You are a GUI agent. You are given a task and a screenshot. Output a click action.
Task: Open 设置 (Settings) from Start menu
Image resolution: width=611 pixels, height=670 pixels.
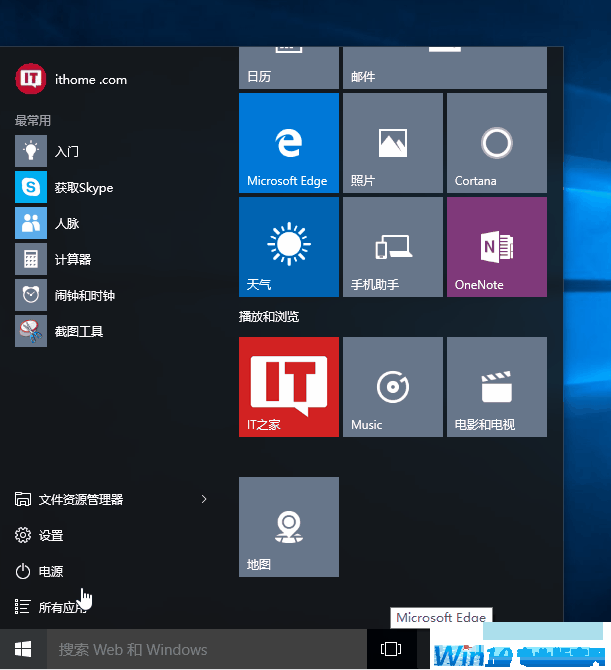click(x=50, y=535)
